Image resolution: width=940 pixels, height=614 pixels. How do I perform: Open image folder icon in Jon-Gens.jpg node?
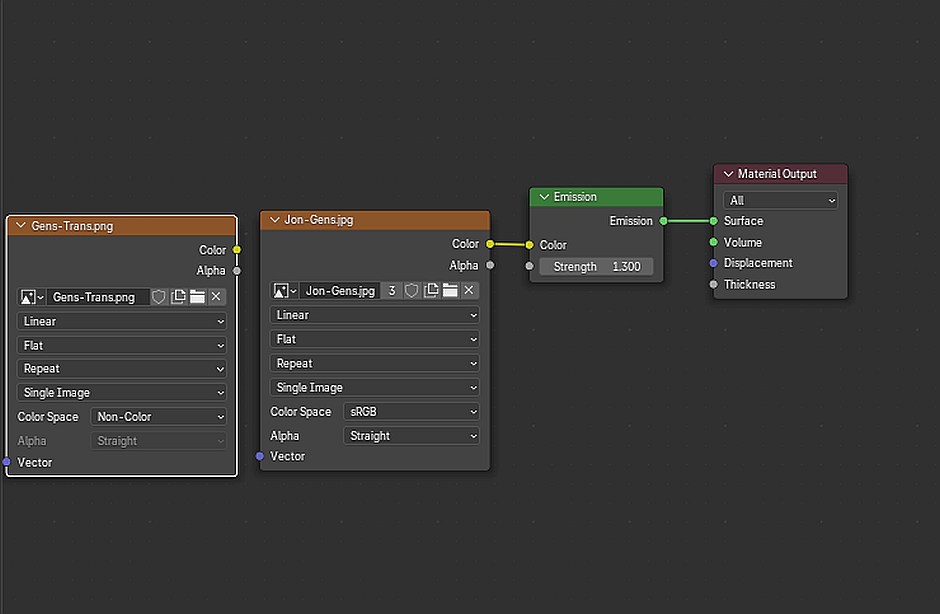(x=450, y=291)
